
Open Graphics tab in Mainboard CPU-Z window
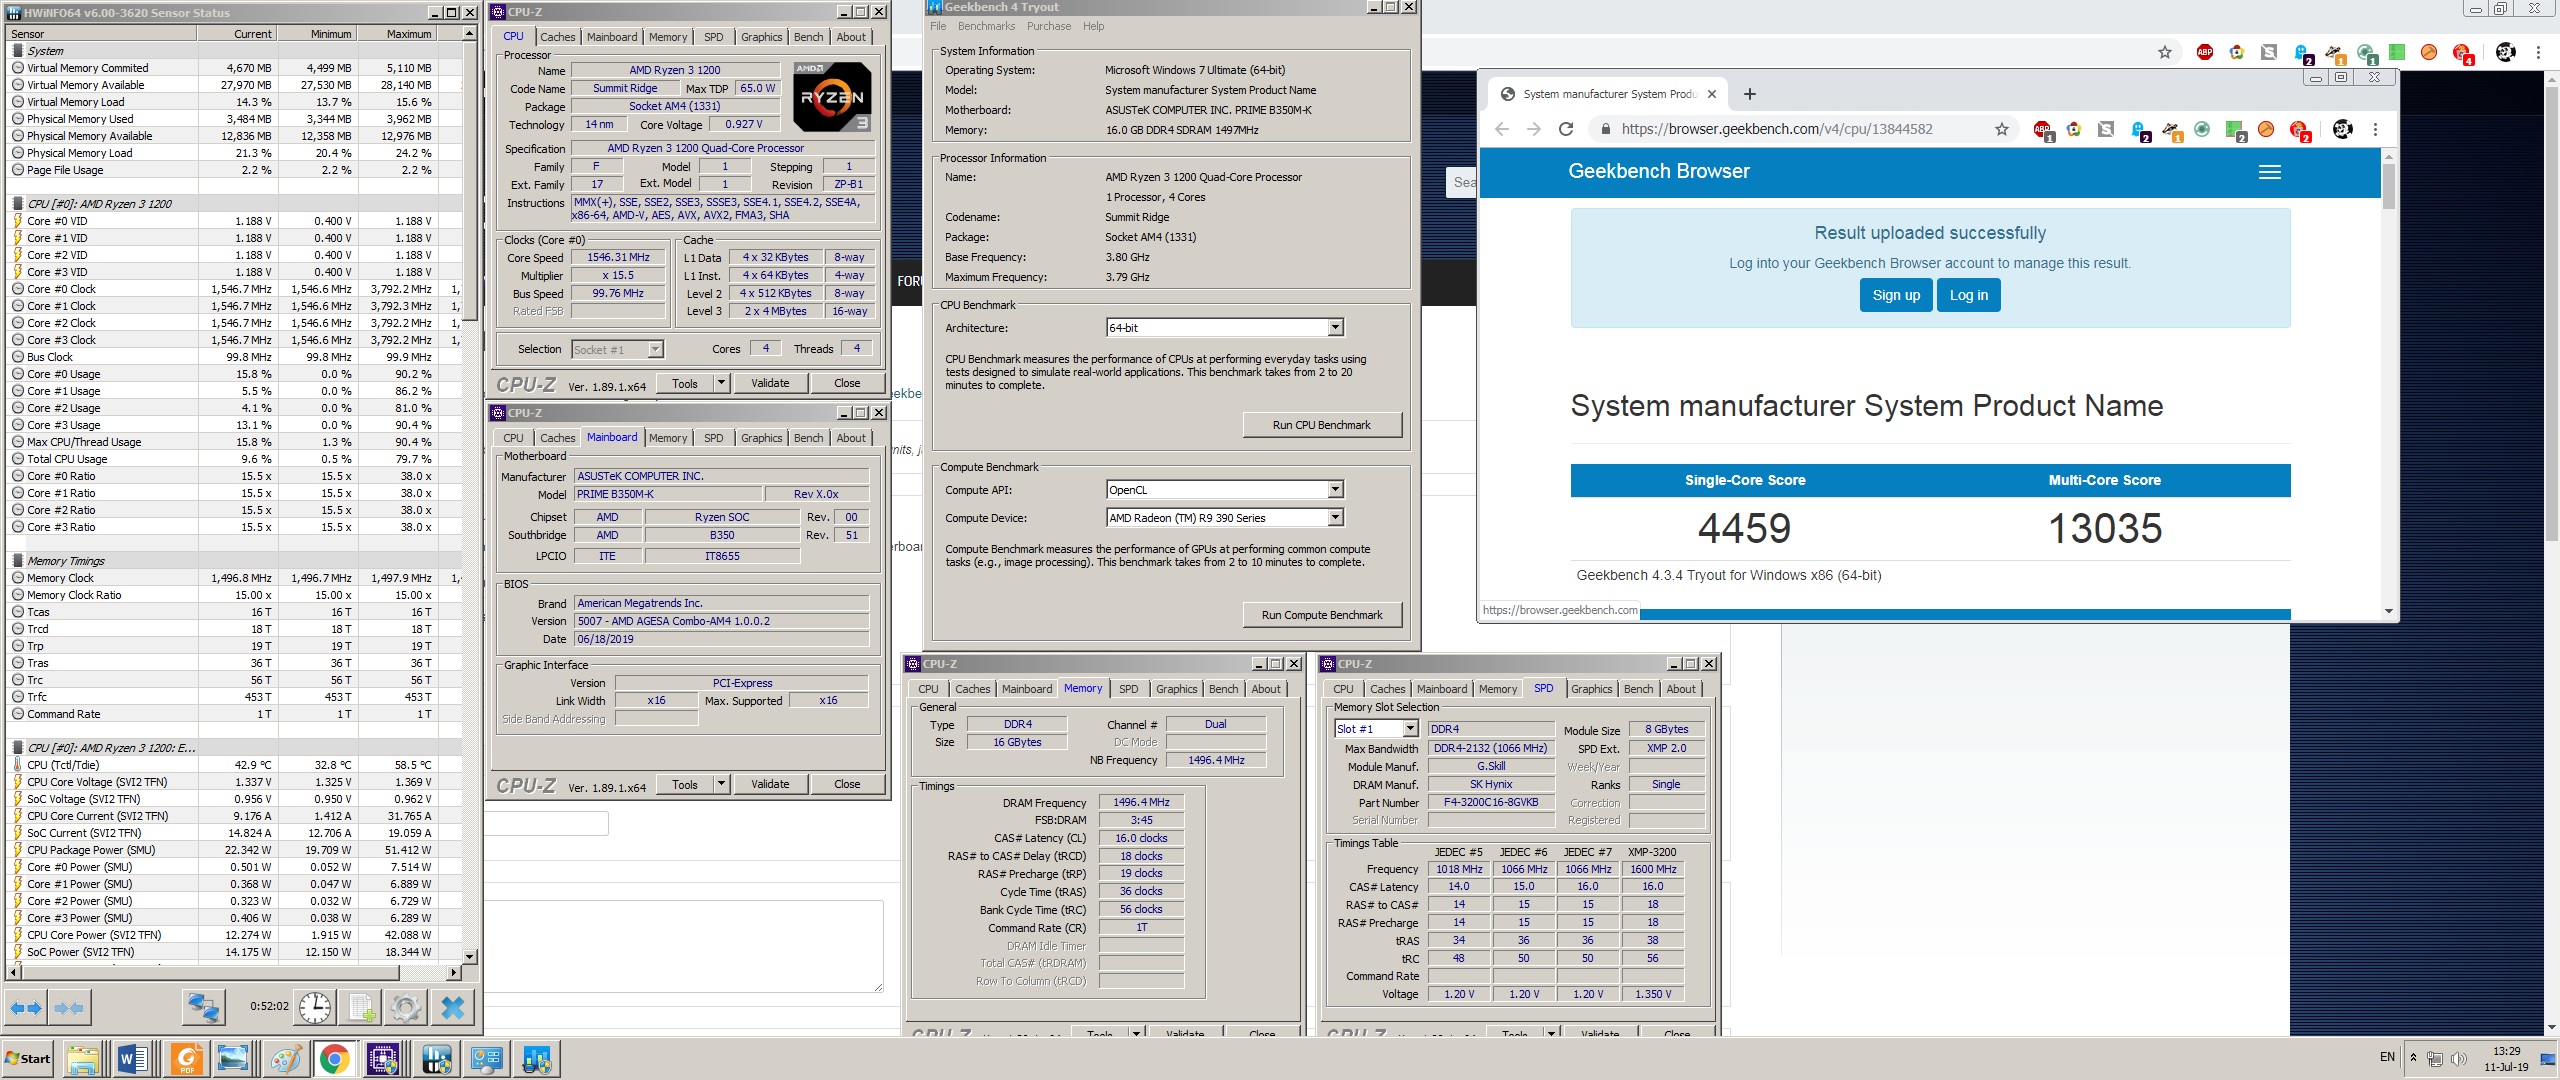[x=762, y=438]
